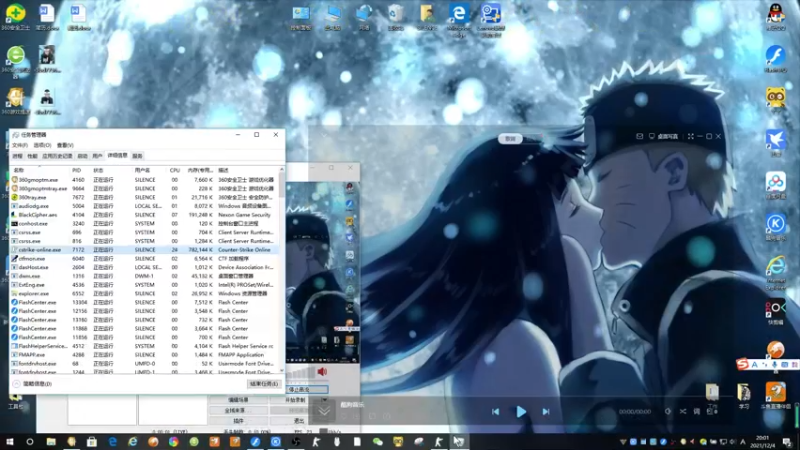
Task: Switch to the Processes tab
Action: 17,156
